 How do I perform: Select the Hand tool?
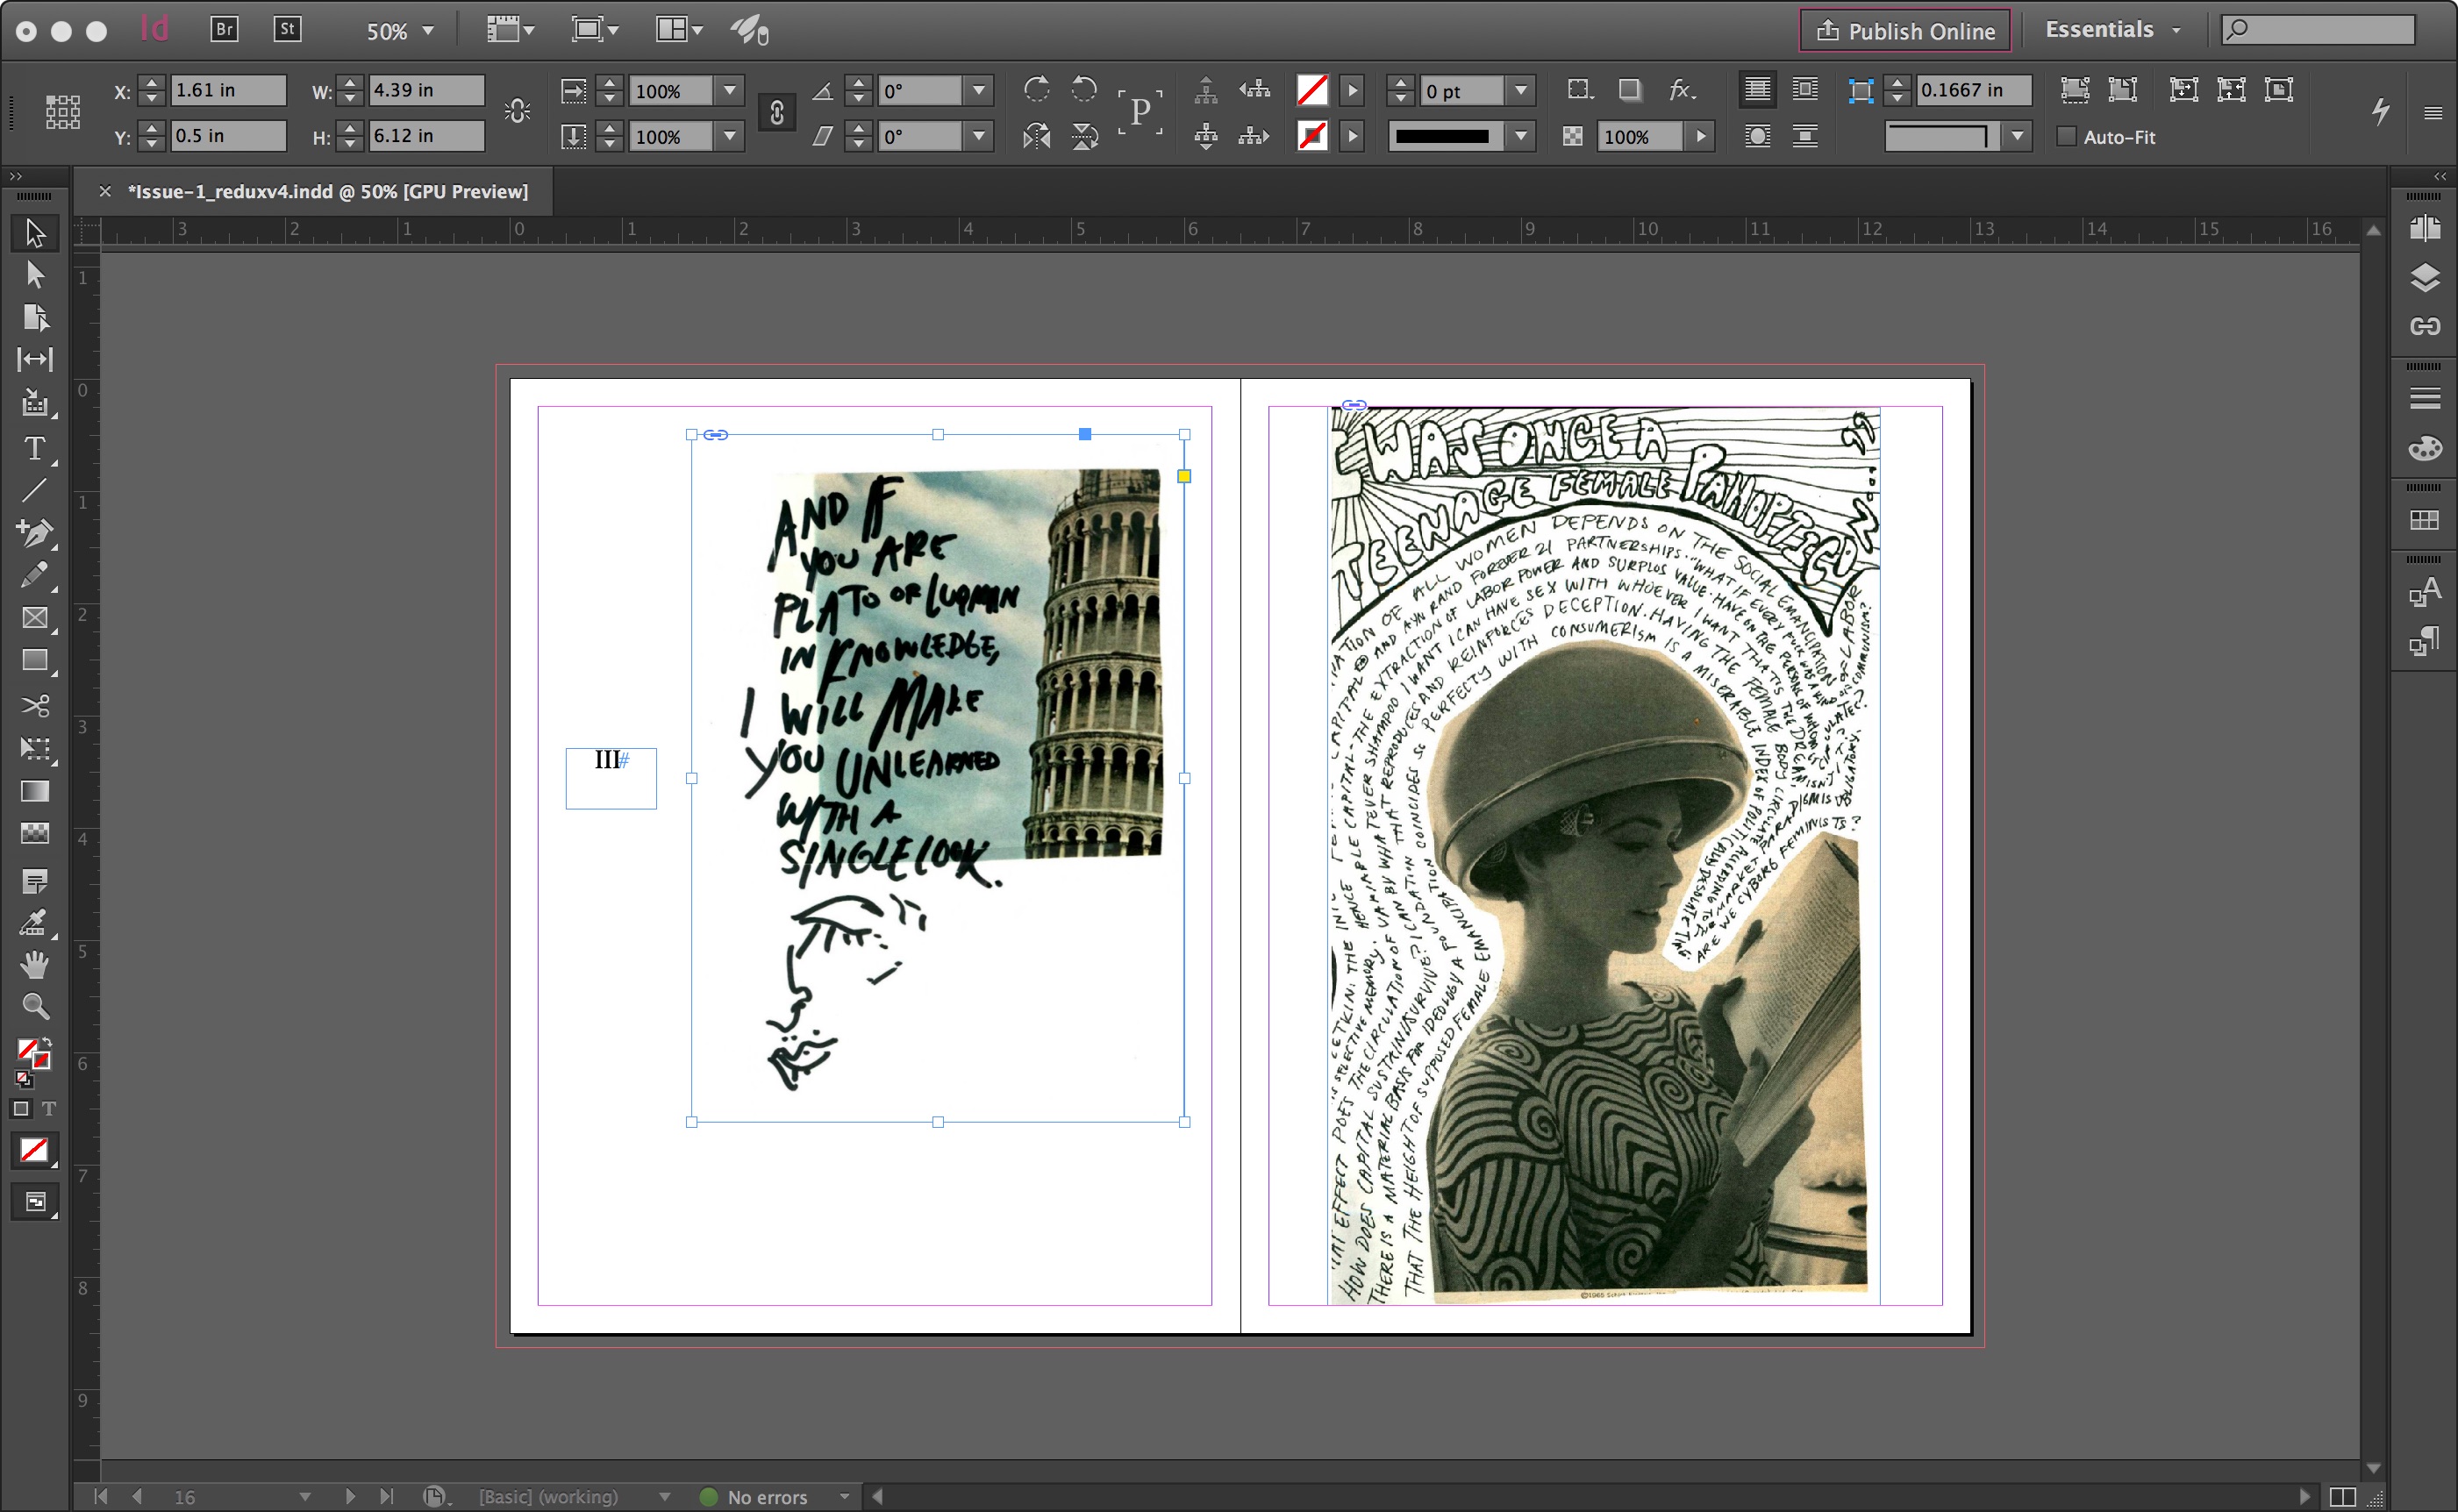(34, 964)
